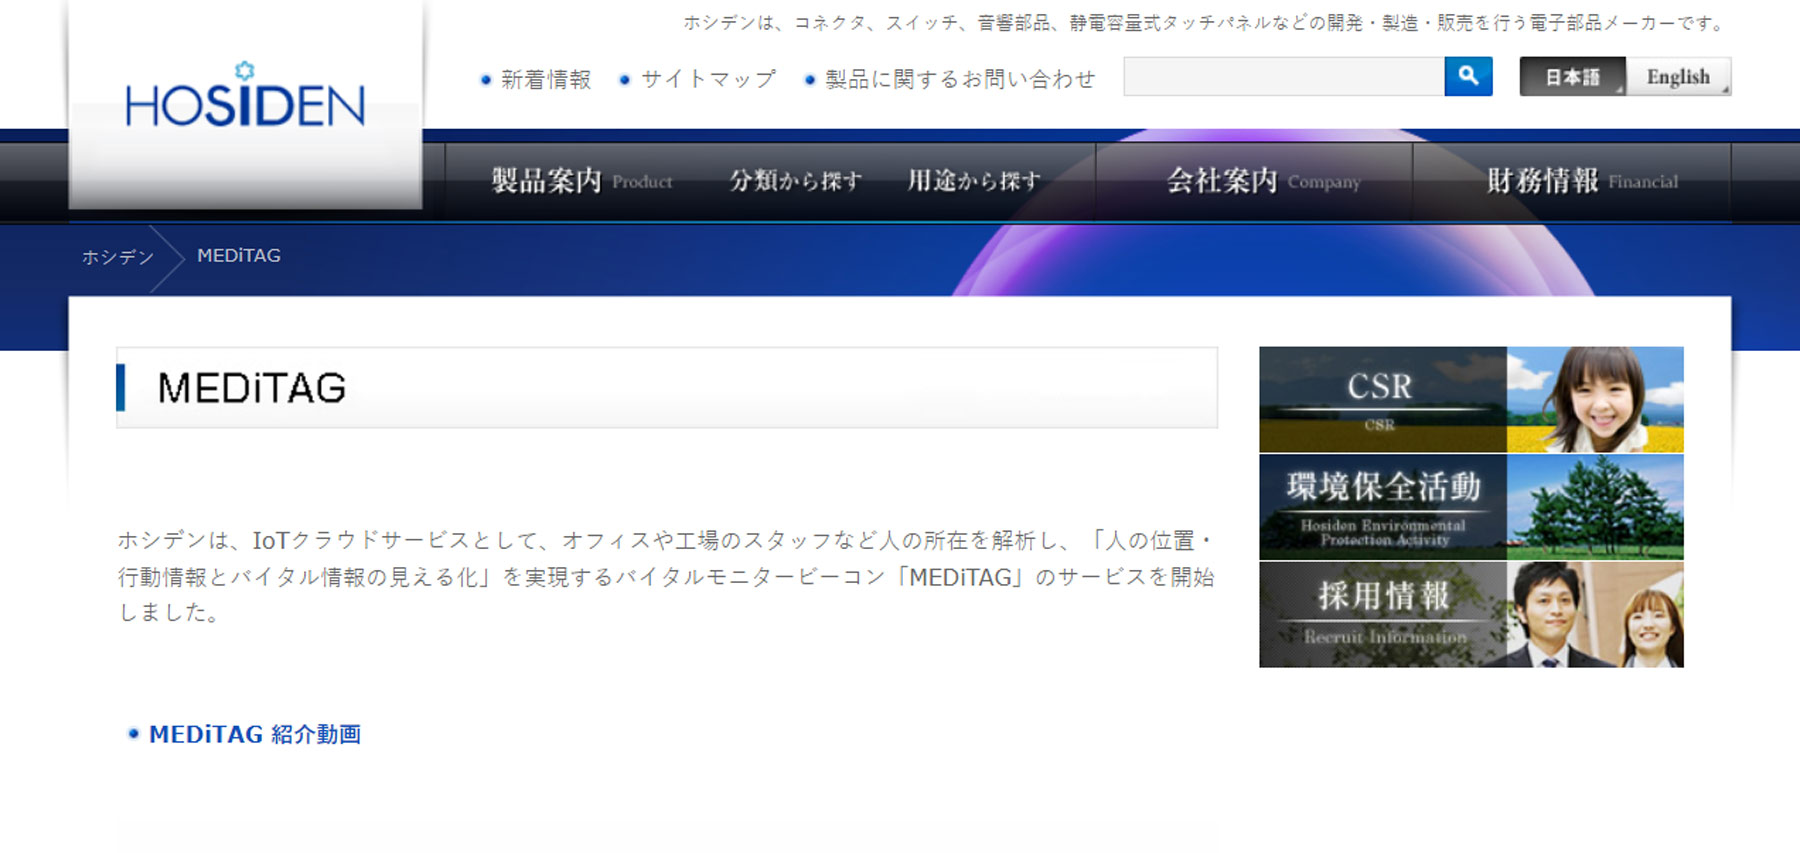Image resolution: width=1800 pixels, height=853 pixels.
Task: Open the 採用情報 recruit banner
Action: tap(1471, 614)
